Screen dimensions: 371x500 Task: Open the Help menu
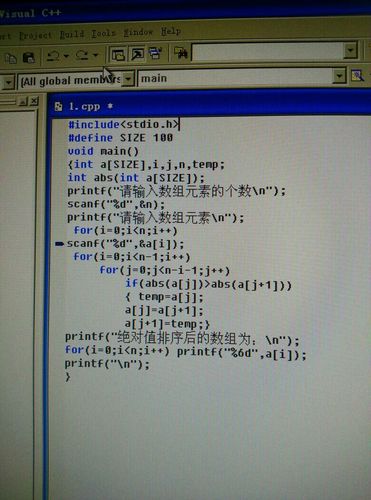pos(171,31)
